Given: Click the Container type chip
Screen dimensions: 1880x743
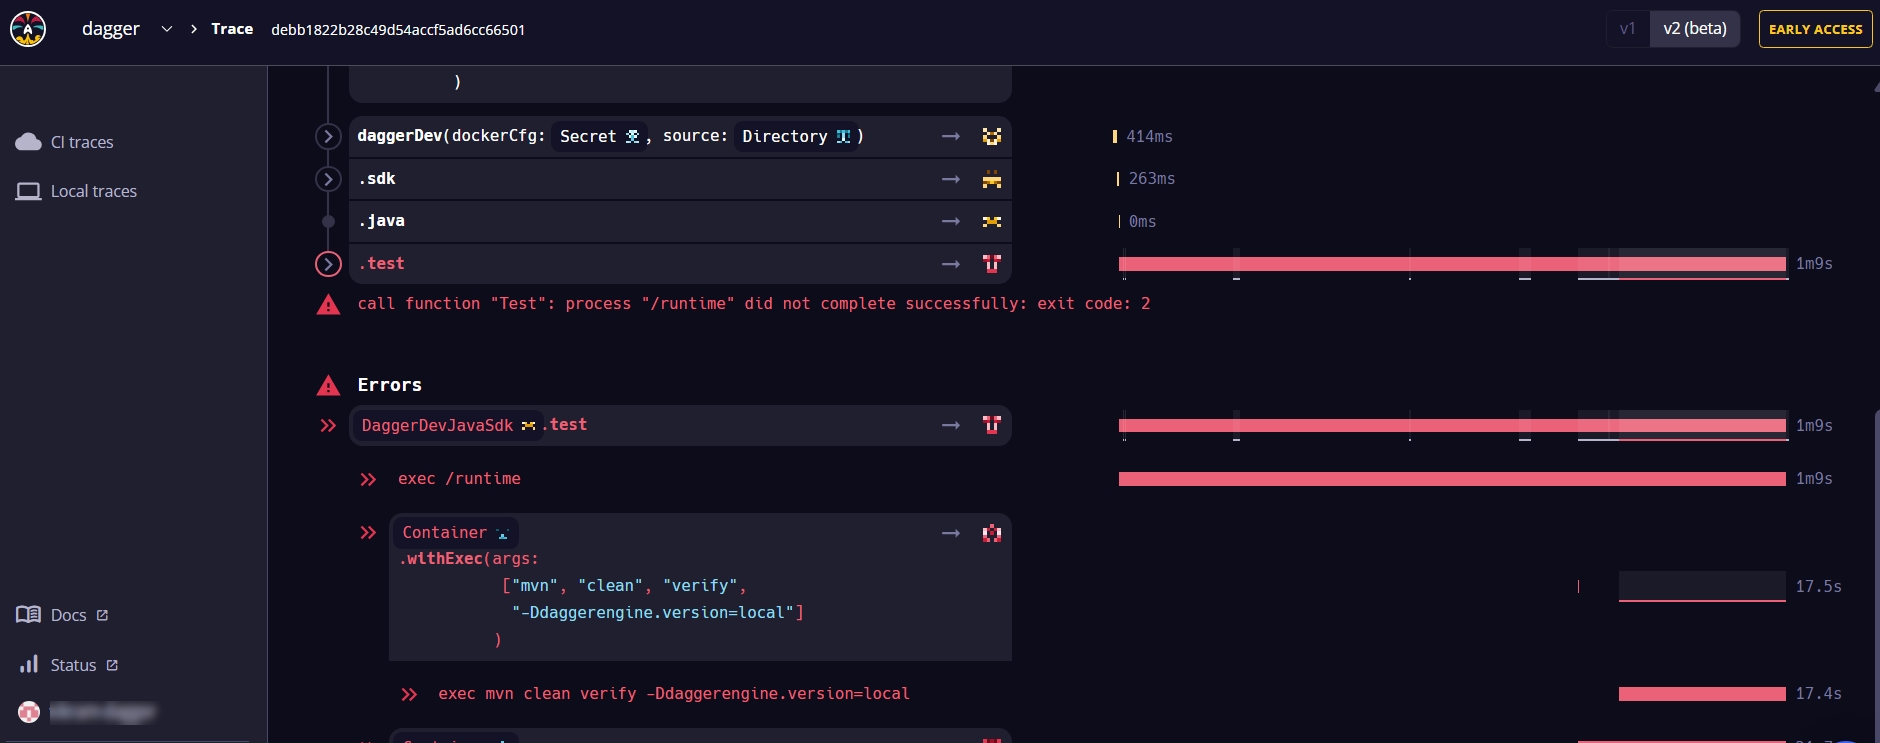Looking at the screenshot, I should tap(456, 533).
